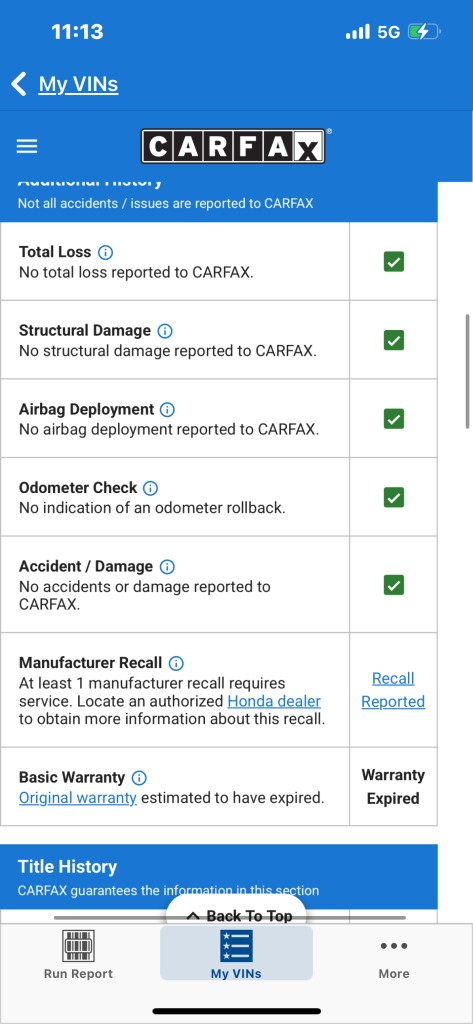The image size is (473, 1024).
Task: Open the Run Report tab
Action: point(78,954)
